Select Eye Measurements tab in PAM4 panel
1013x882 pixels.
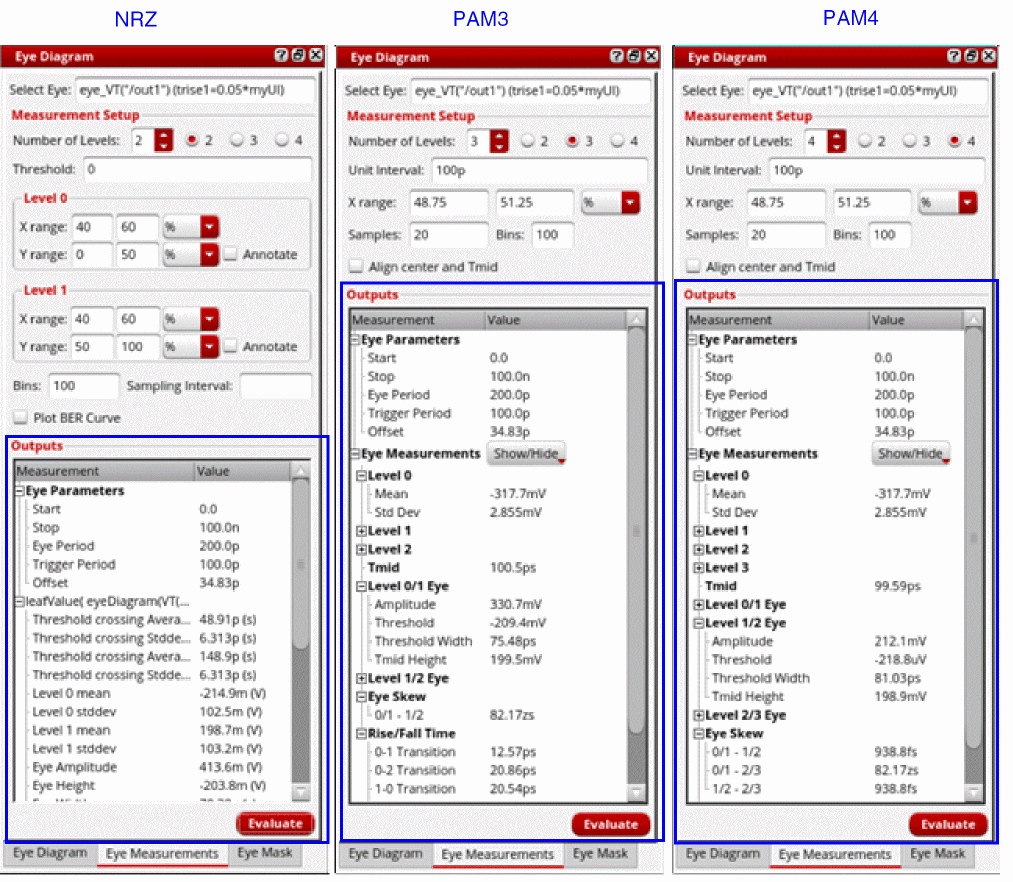835,855
